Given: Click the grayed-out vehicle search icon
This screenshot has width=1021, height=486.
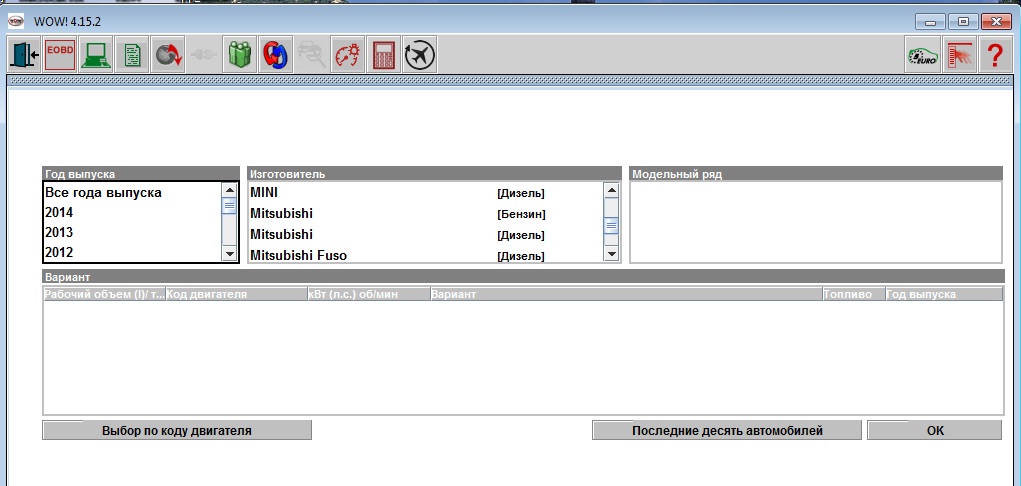Looking at the screenshot, I should coord(312,55).
